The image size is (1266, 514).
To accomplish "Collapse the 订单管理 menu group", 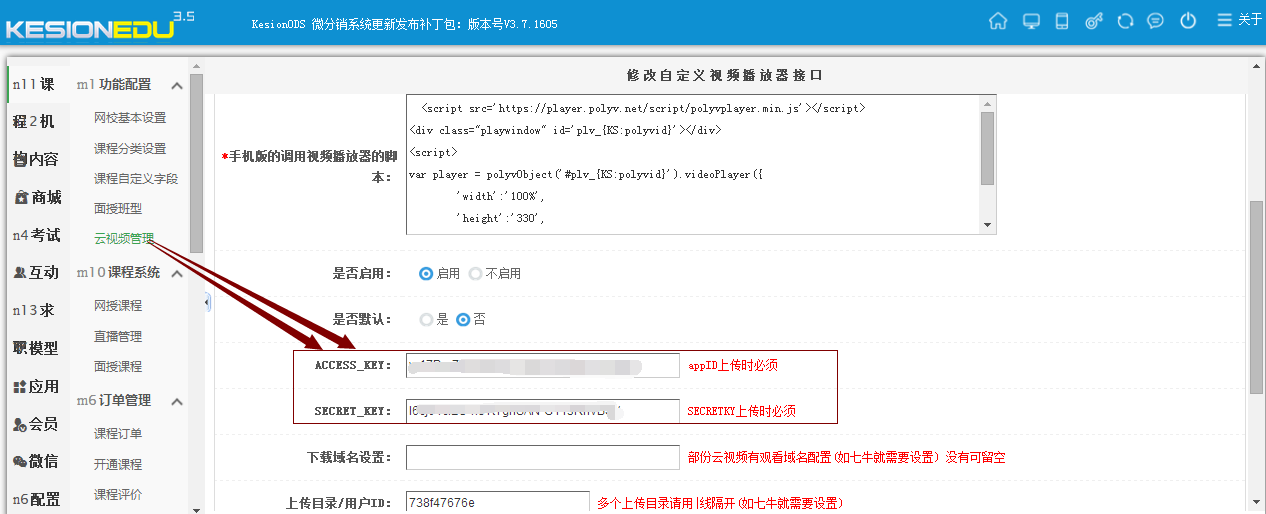I will (177, 401).
